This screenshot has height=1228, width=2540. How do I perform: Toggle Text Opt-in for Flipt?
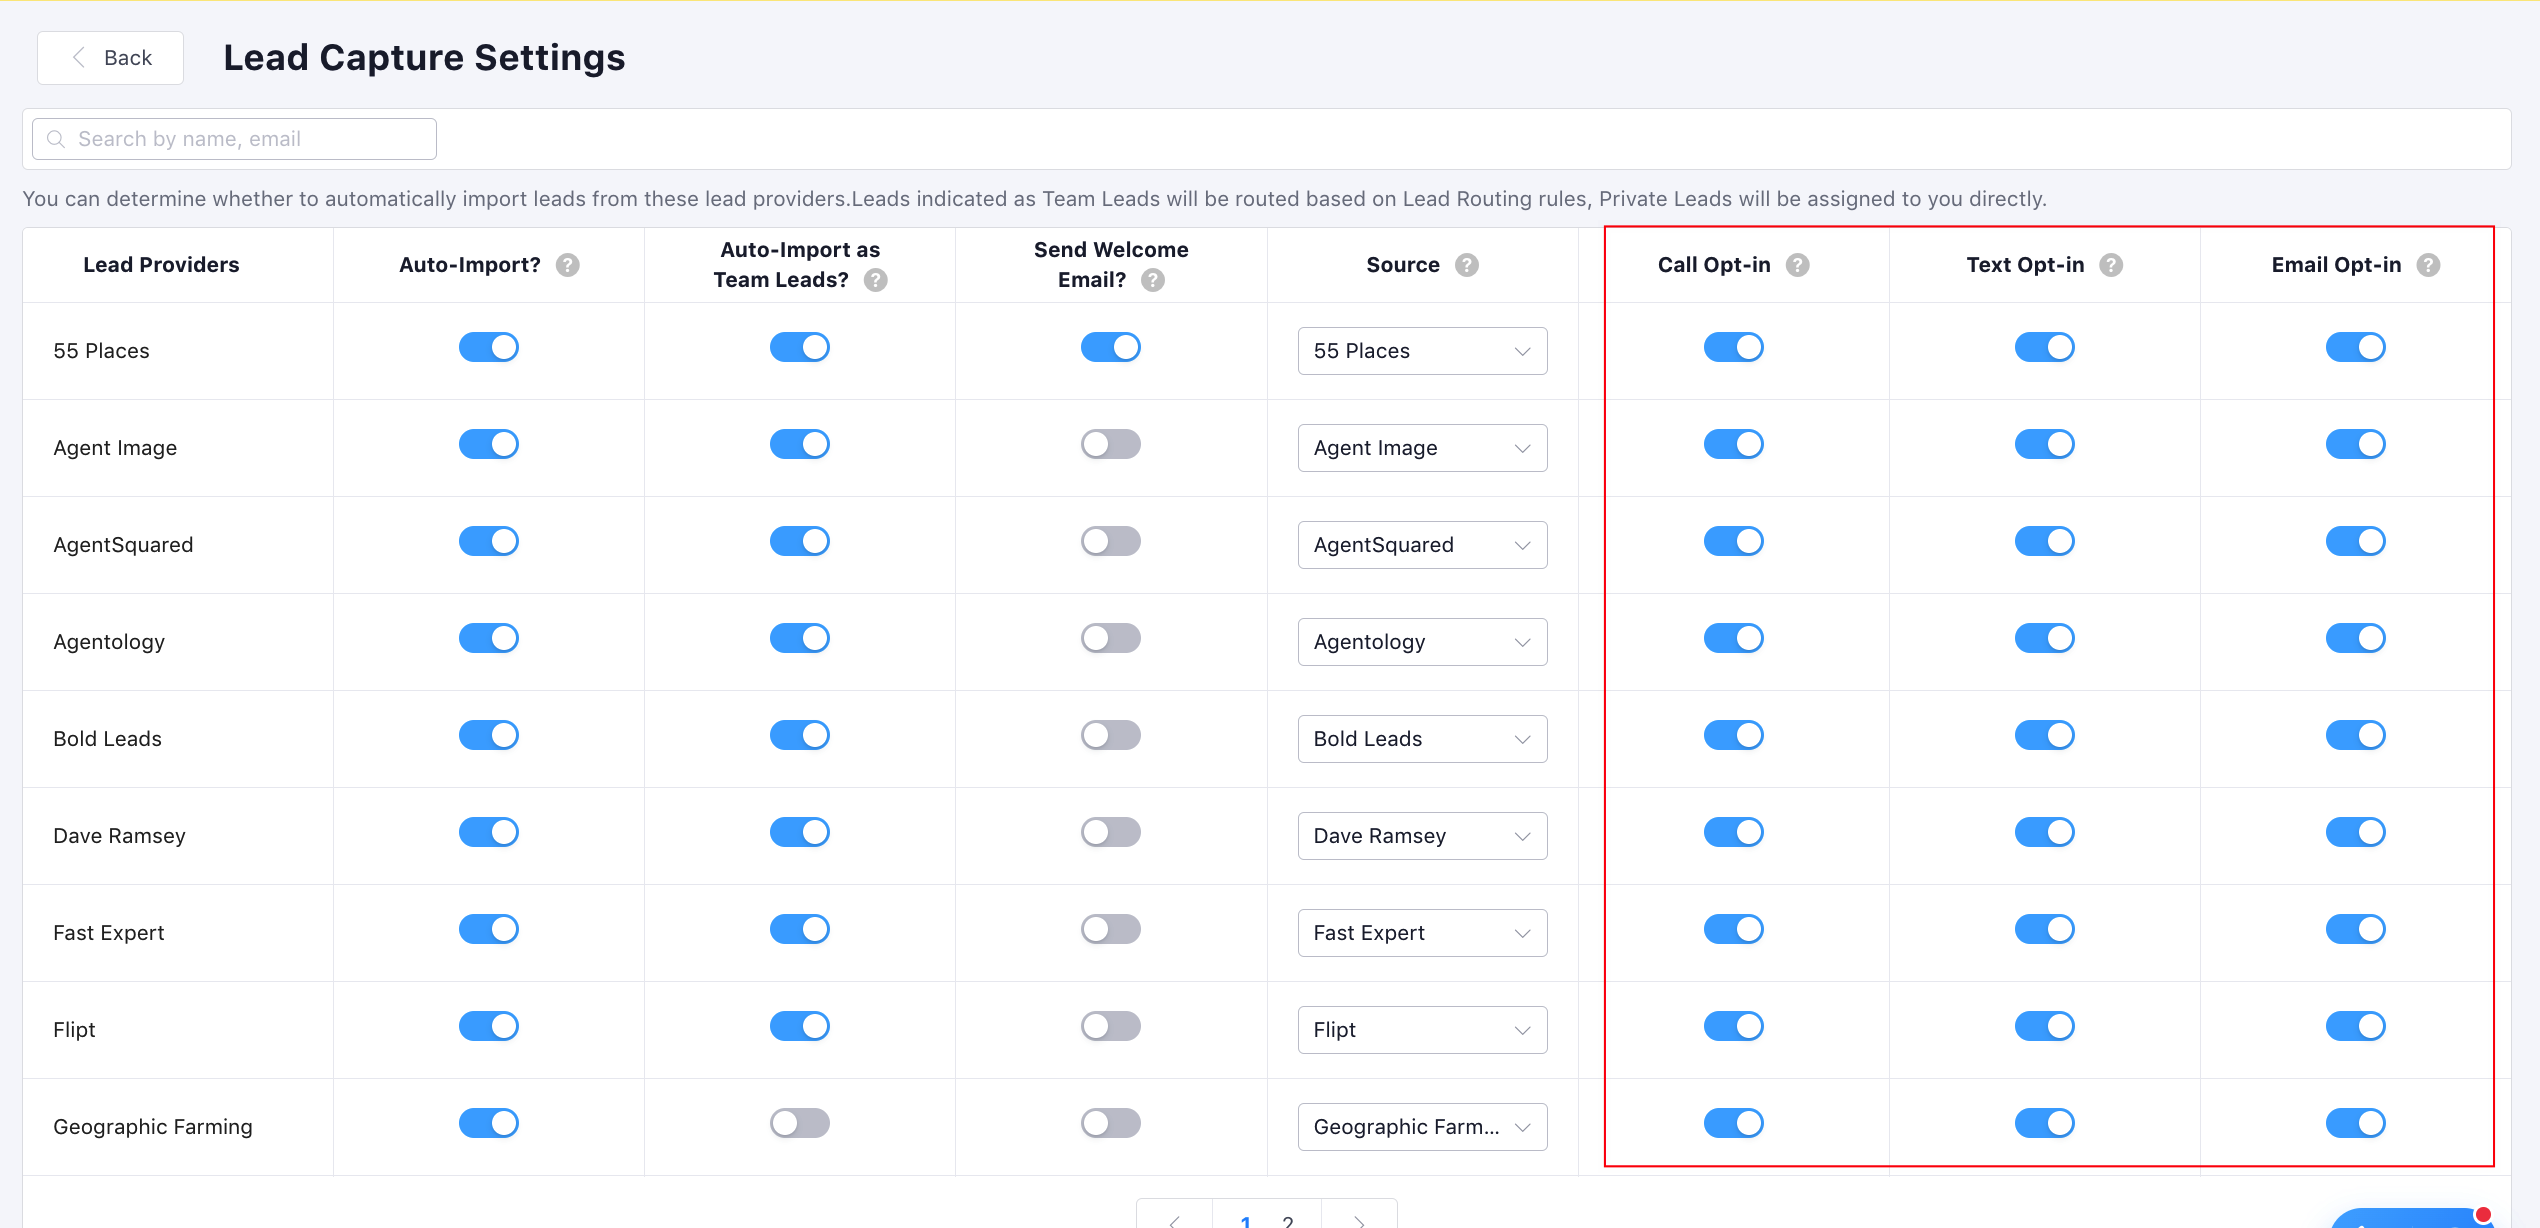(2045, 1026)
